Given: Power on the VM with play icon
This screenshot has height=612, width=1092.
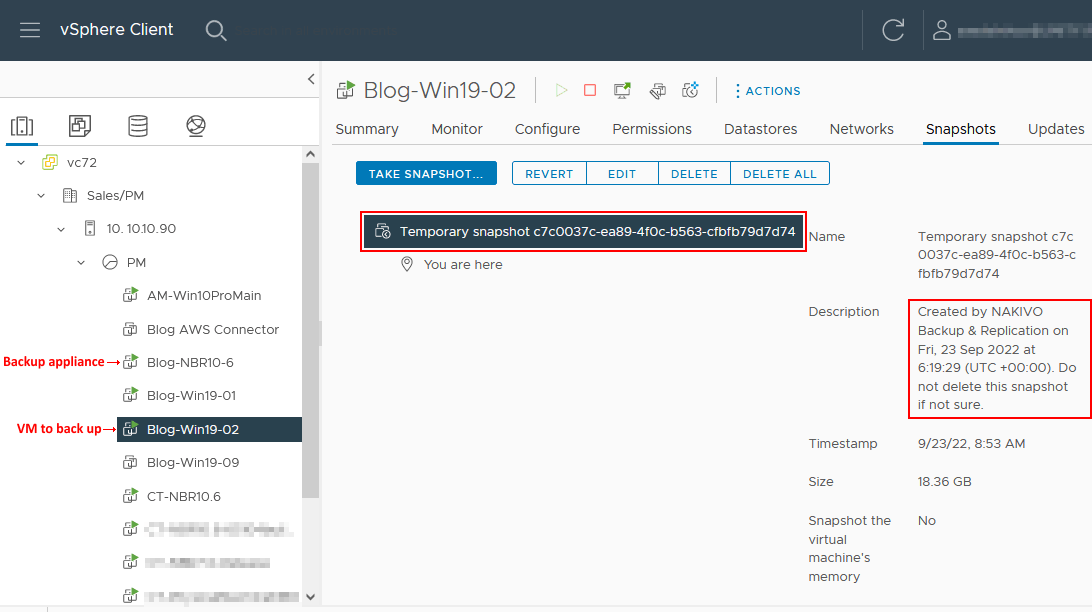Looking at the screenshot, I should (x=561, y=90).
